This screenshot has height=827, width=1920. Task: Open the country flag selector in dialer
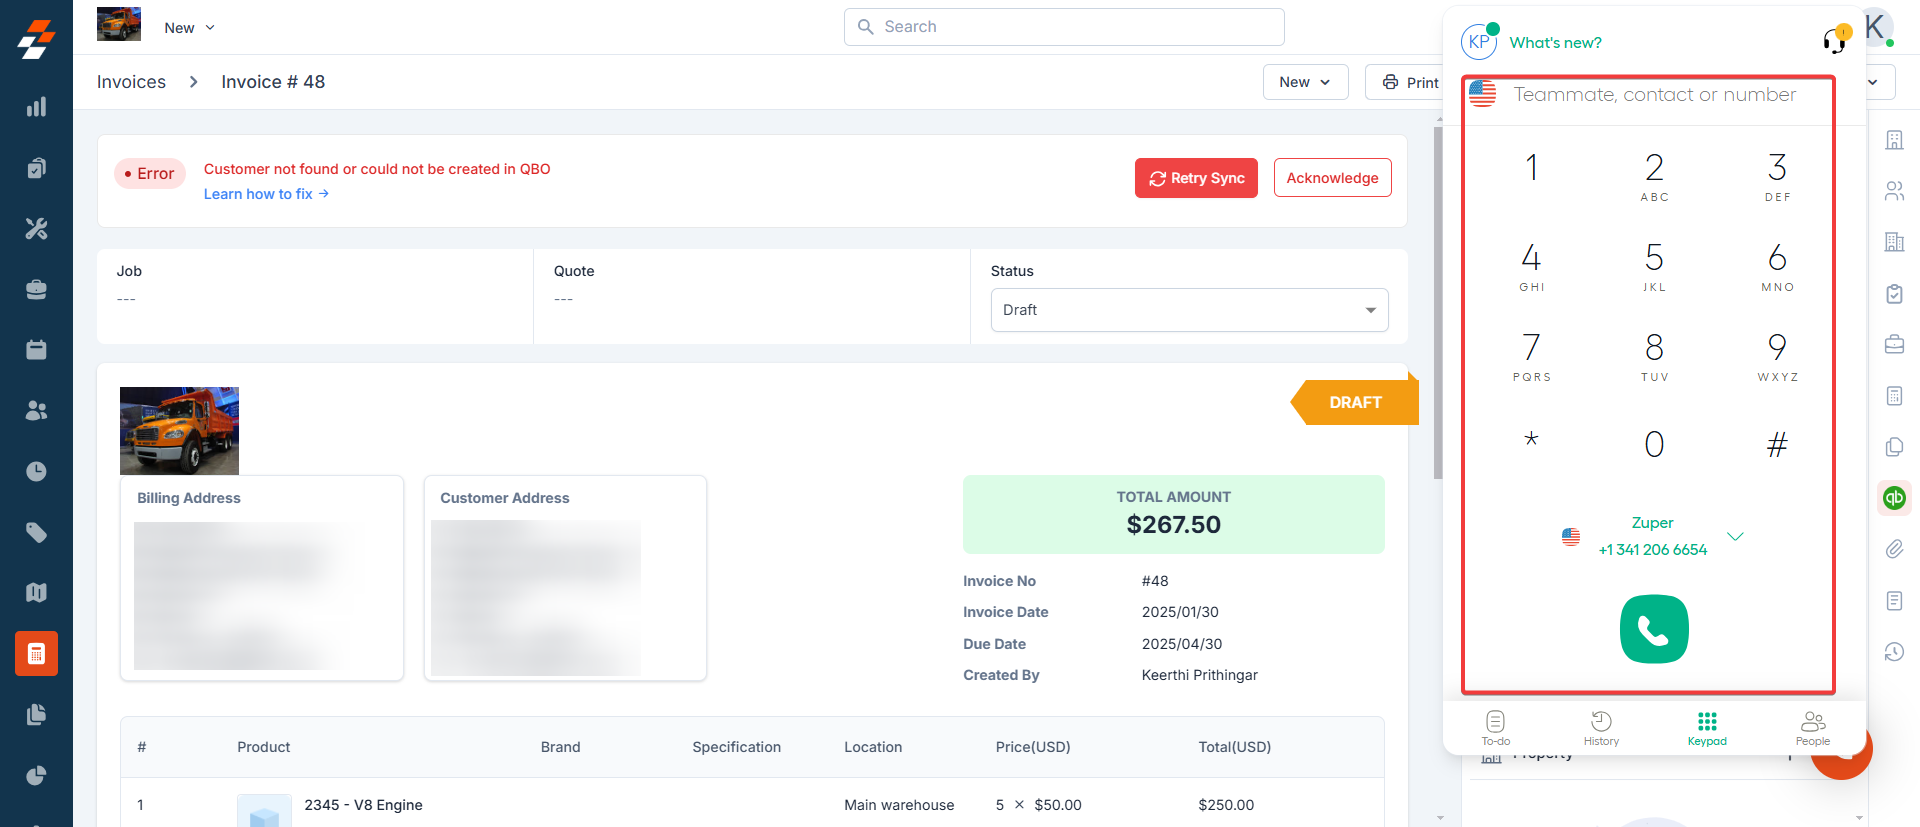[1483, 94]
